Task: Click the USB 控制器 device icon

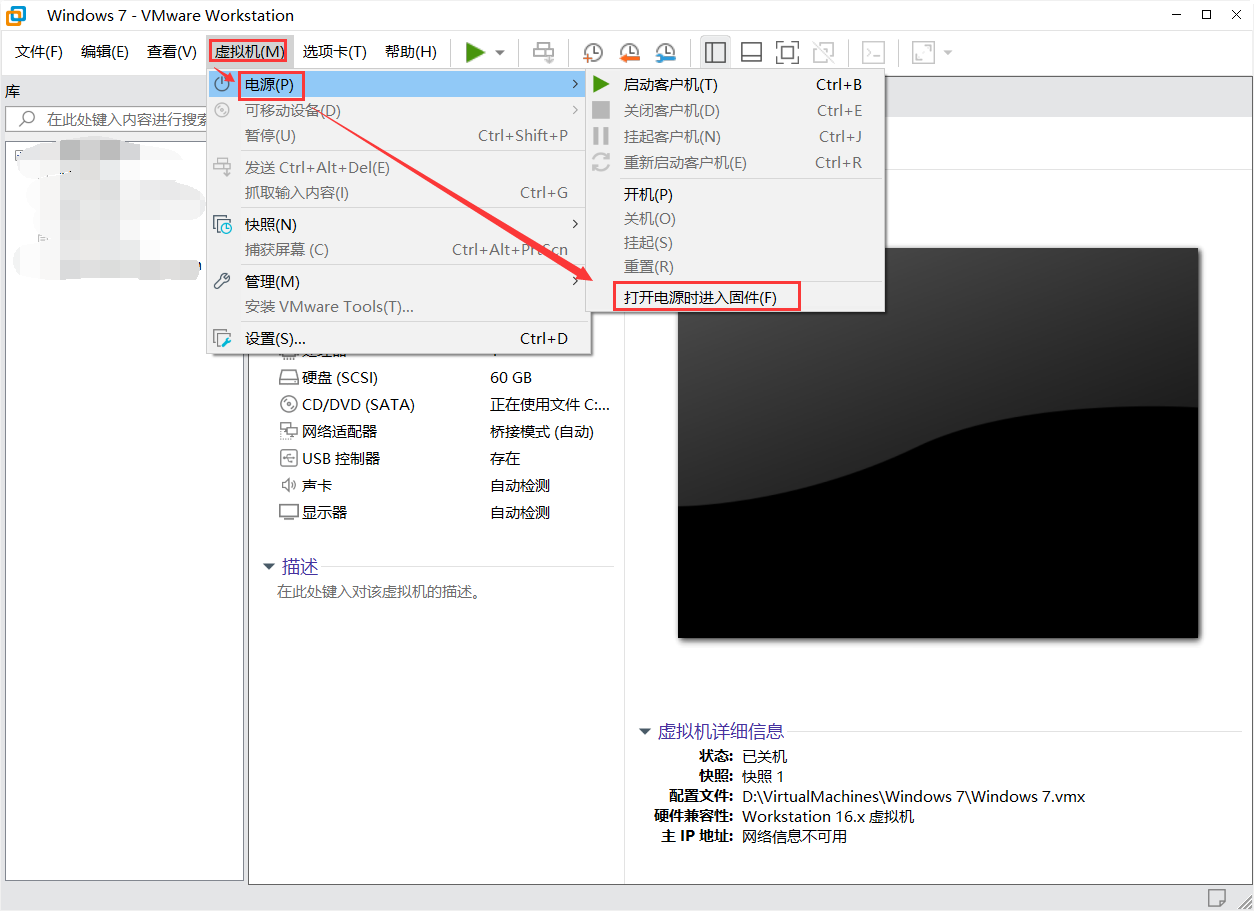Action: pyautogui.click(x=288, y=459)
